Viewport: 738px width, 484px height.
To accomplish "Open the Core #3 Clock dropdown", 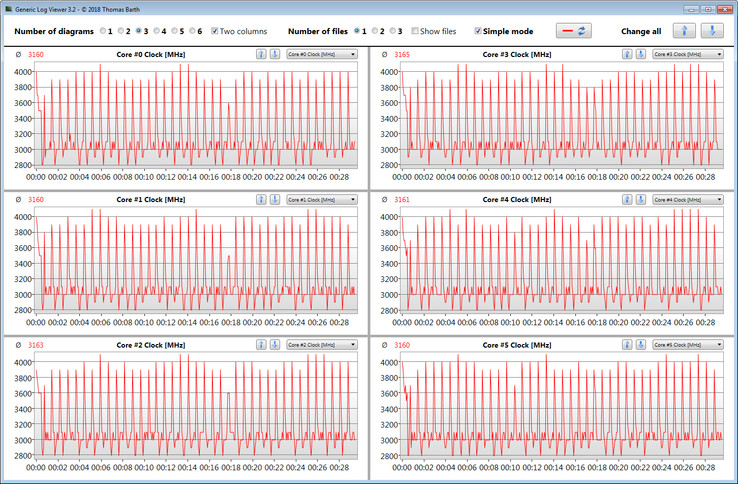I will (x=687, y=54).
